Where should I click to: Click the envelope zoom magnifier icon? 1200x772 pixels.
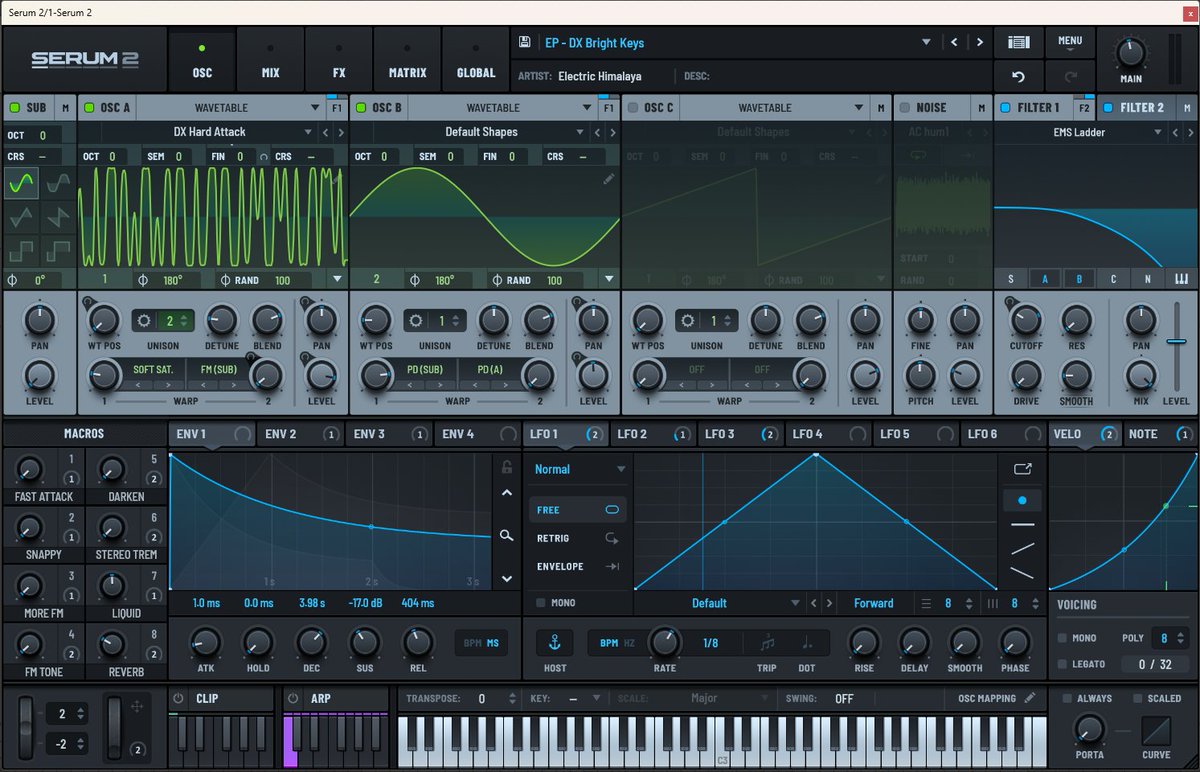point(507,536)
